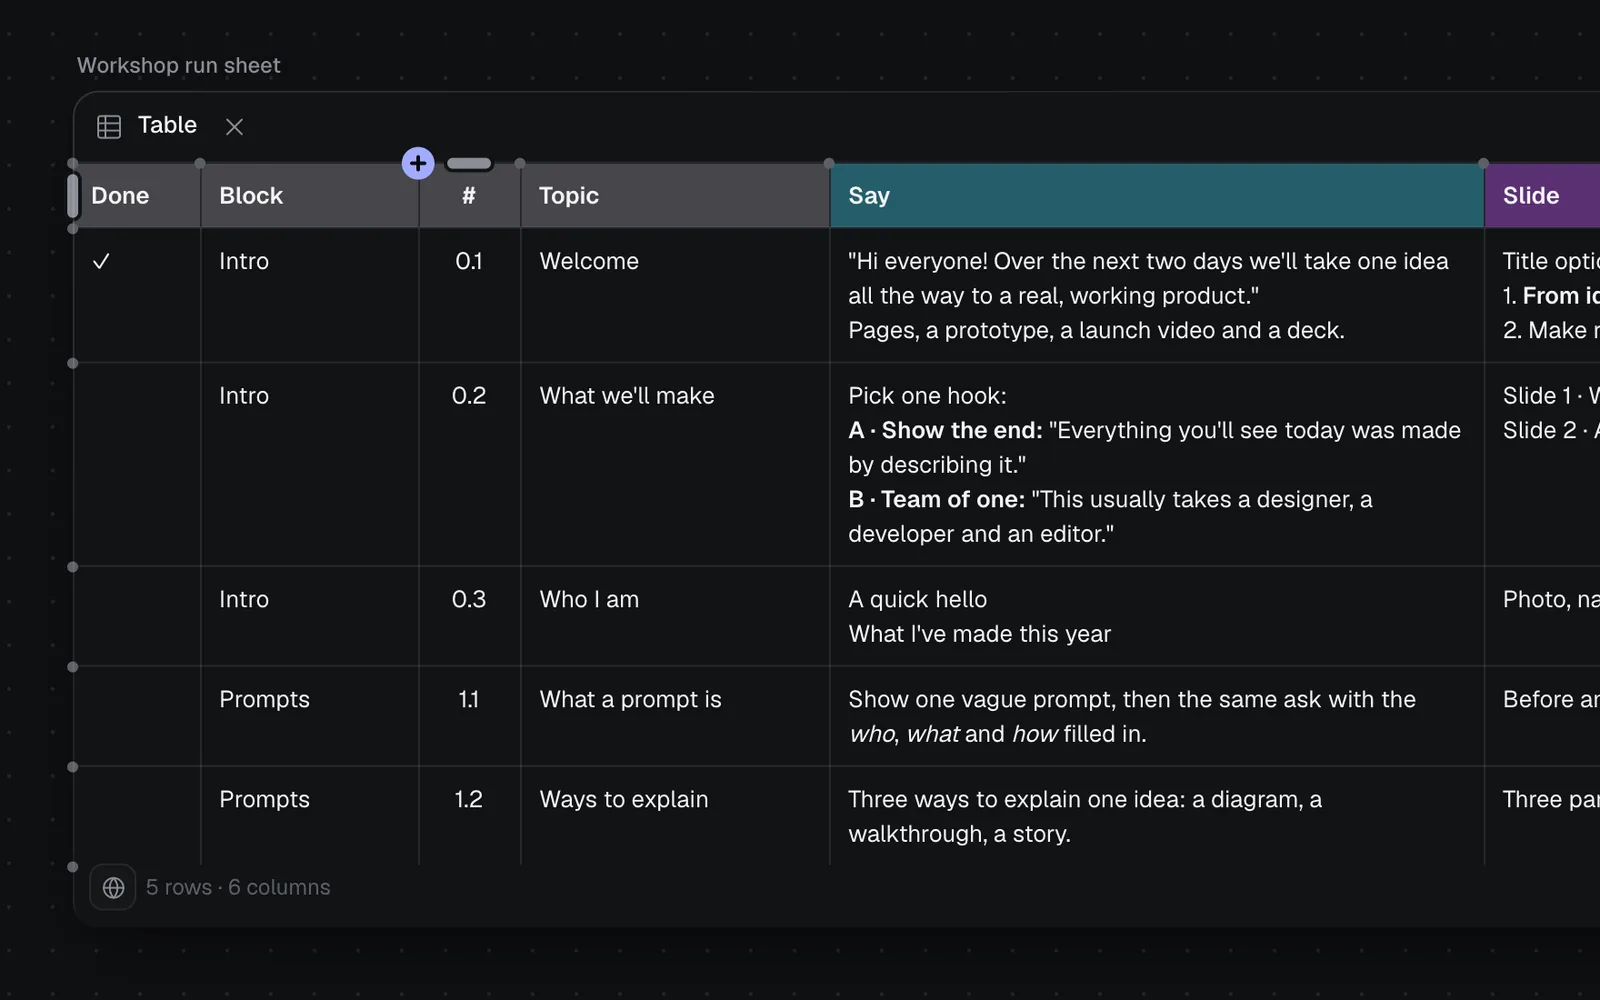Click the 1.2 number cell
The height and width of the screenshot is (1000, 1600).
469,816
